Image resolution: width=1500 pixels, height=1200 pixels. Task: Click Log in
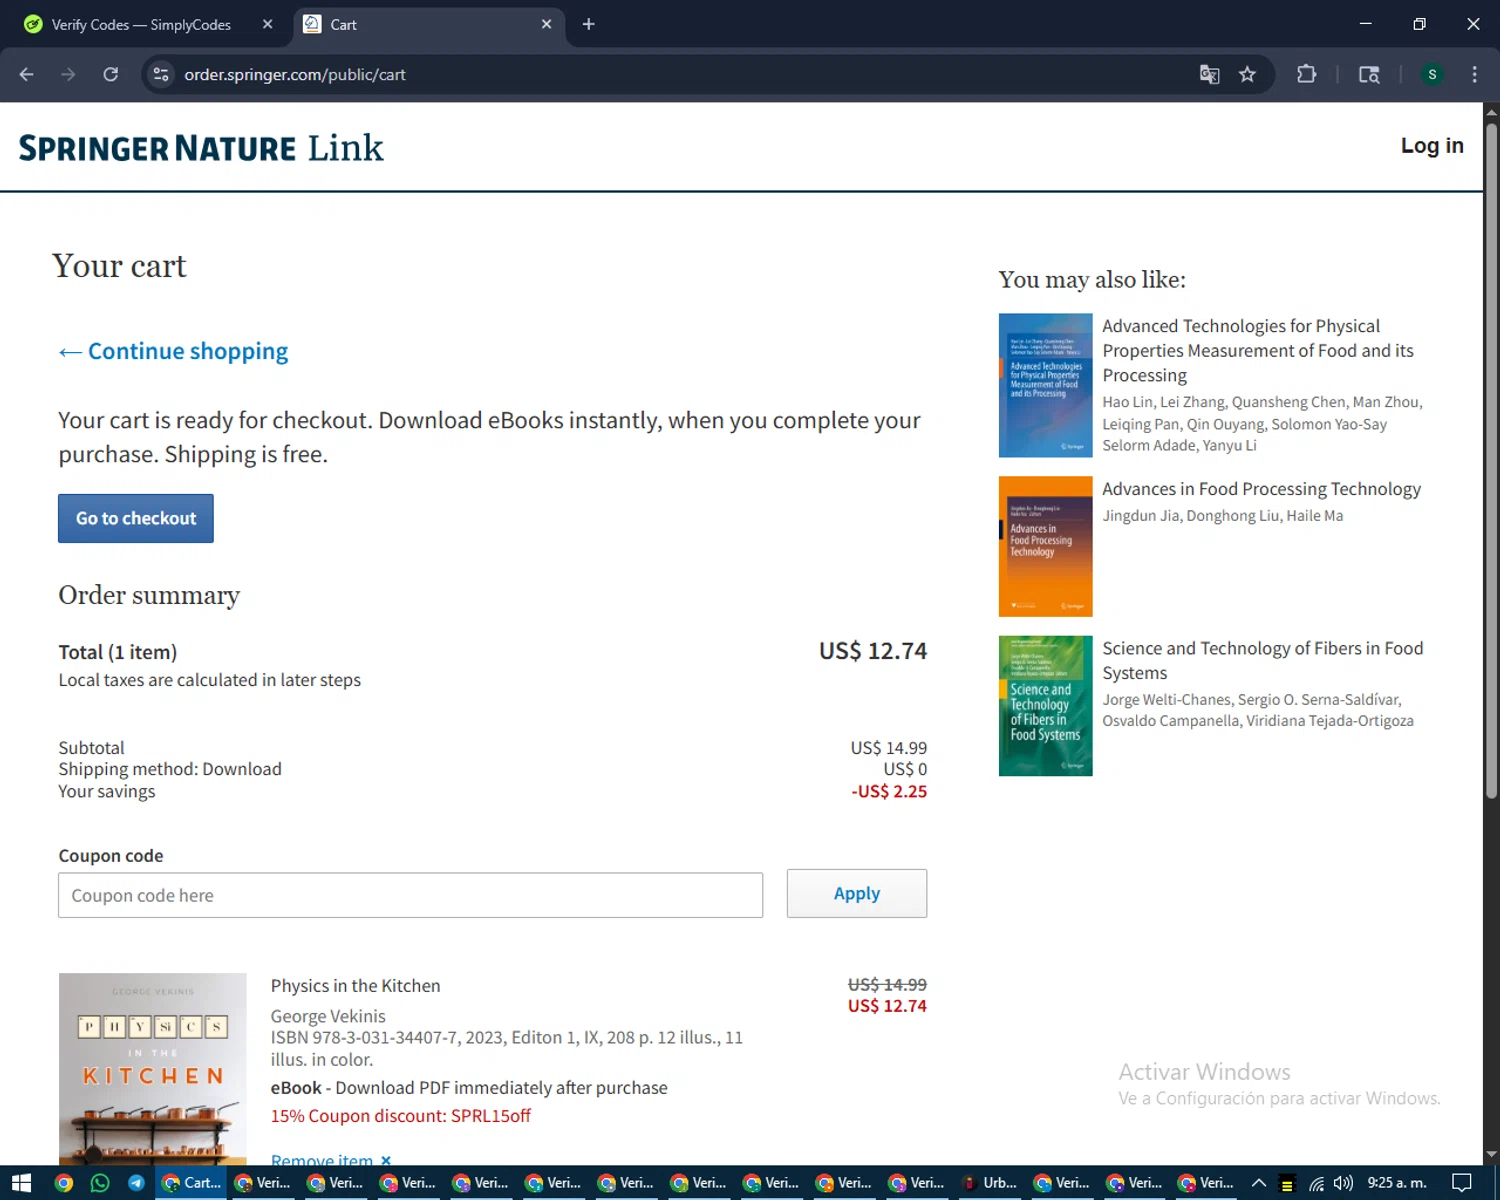(x=1432, y=146)
